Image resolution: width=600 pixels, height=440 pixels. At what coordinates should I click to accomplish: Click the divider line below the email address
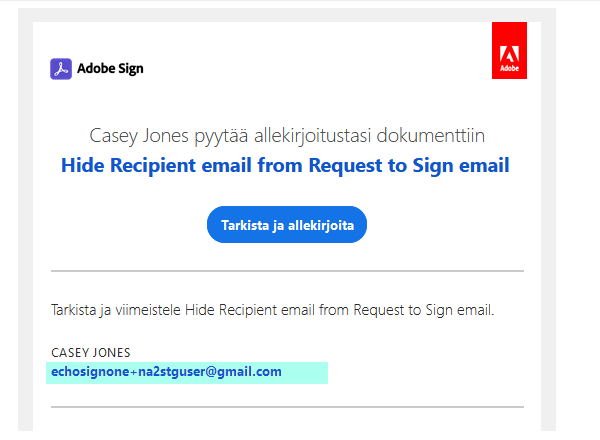tap(287, 407)
